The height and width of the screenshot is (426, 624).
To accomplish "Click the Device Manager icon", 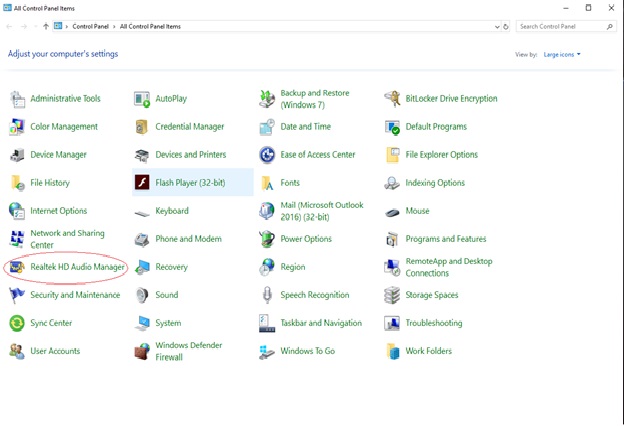I will pos(18,155).
